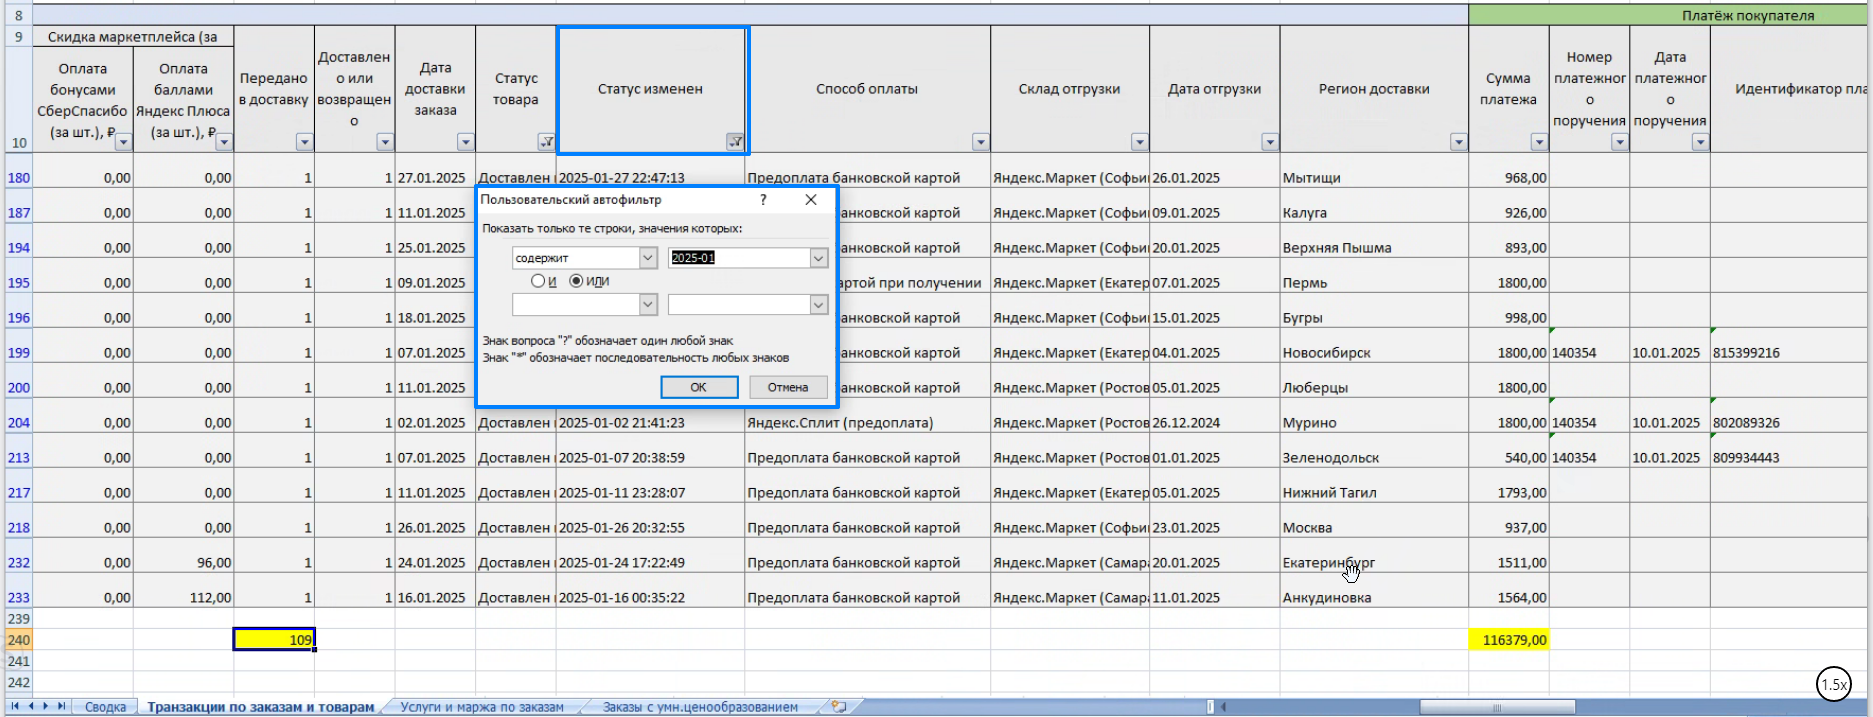Click the help question mark in autofilter dialog
The width and height of the screenshot is (1873, 717).
(763, 200)
